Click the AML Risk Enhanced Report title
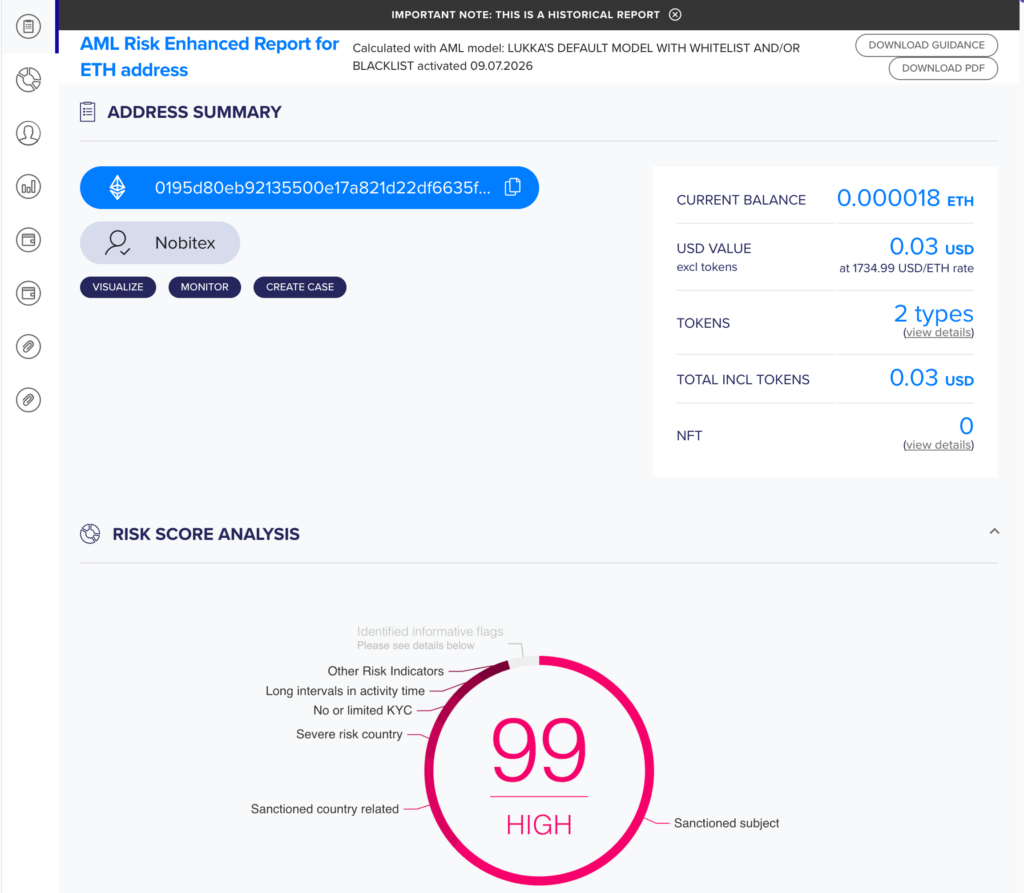Viewport: 1024px width, 893px height. (209, 57)
